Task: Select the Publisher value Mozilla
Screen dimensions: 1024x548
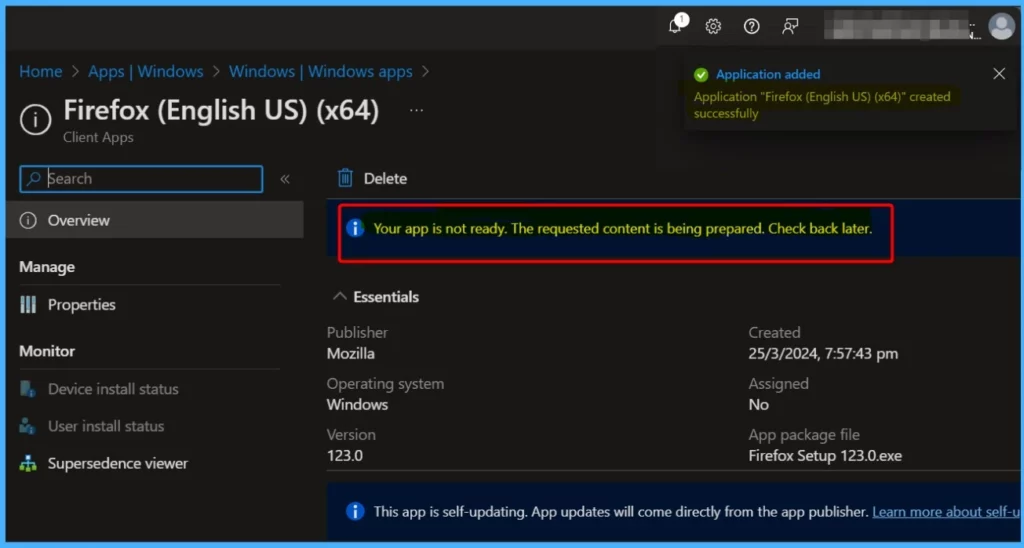Action: (351, 354)
